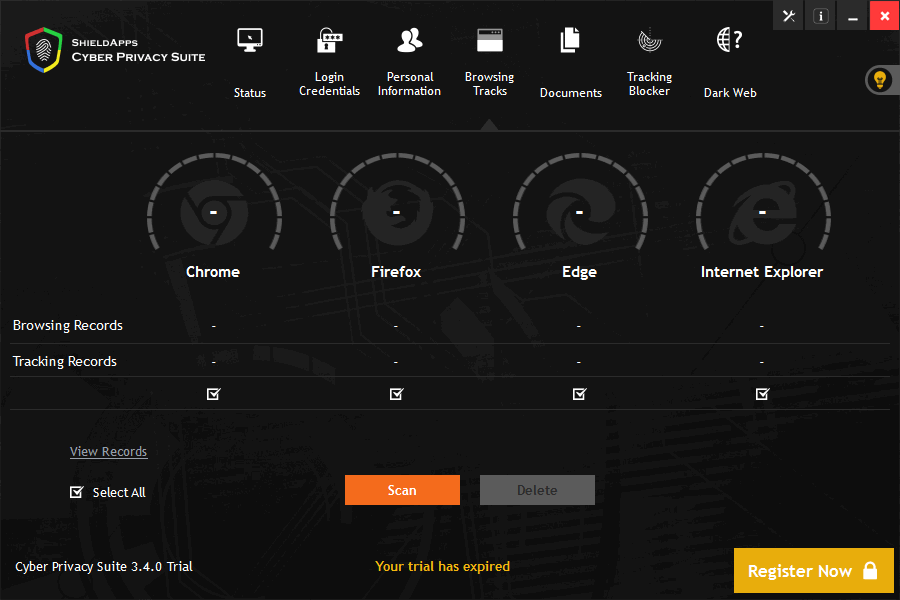Open the Documents pages icon
The image size is (900, 600).
click(x=570, y=40)
